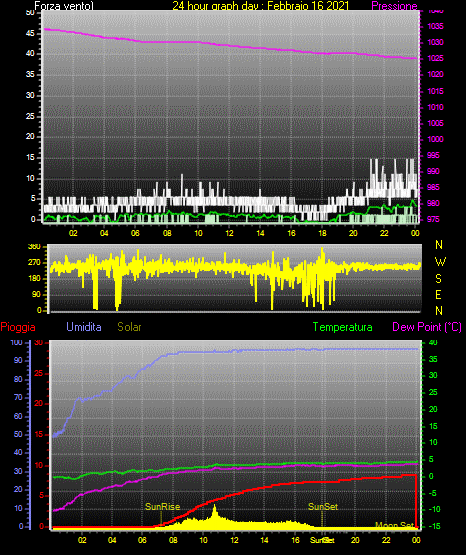Viewport: 466px width, 555px height.
Task: Click the Pioggia legend label
Action: (18, 327)
